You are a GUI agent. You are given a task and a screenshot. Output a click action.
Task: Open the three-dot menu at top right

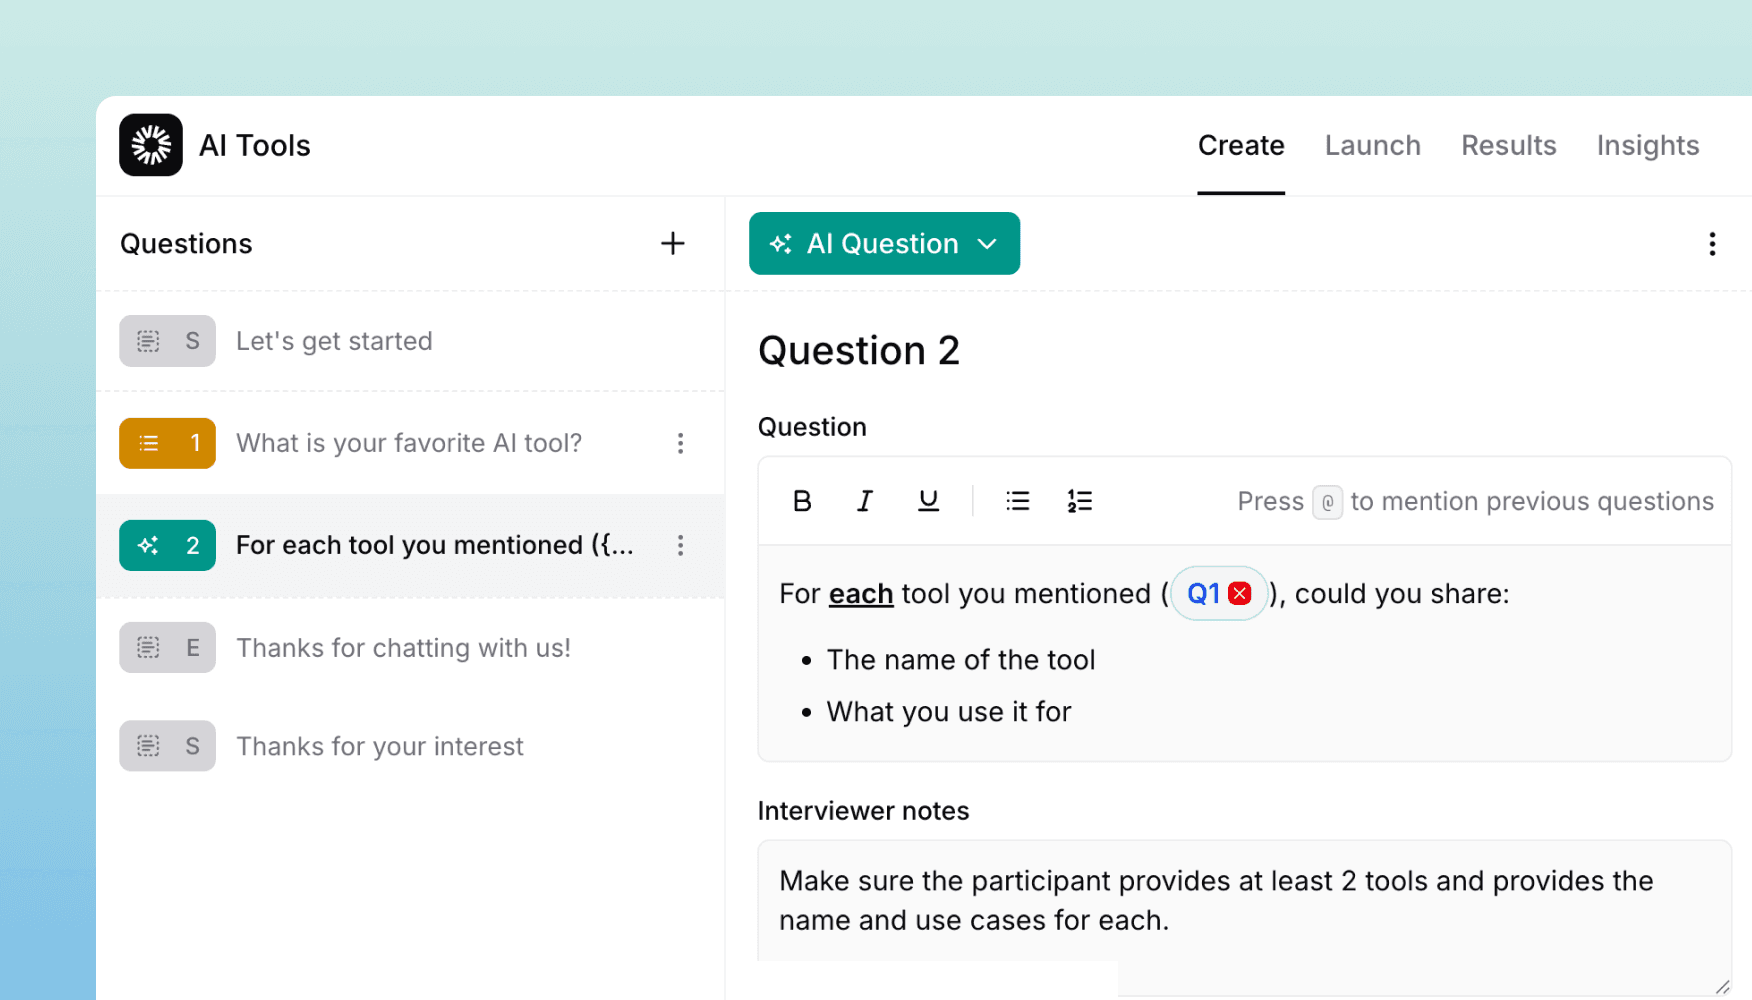tap(1712, 243)
